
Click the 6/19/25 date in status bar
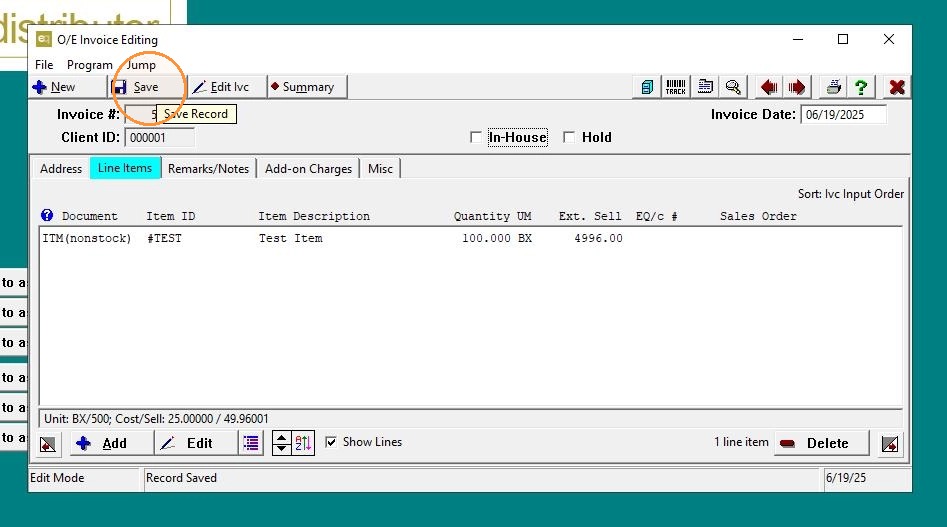point(846,477)
